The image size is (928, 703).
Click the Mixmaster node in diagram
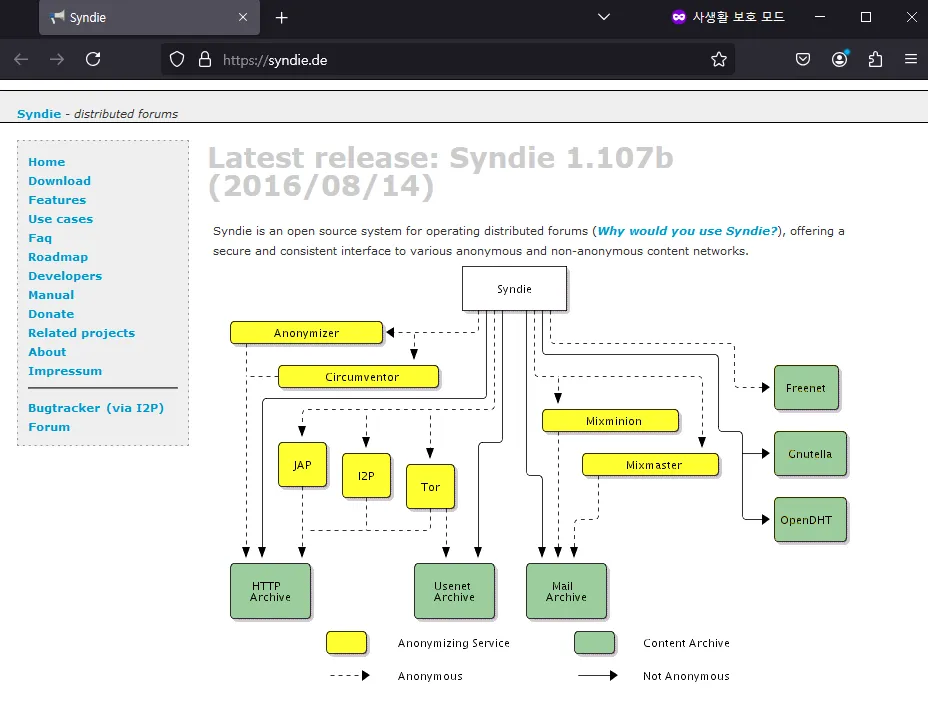(650, 465)
